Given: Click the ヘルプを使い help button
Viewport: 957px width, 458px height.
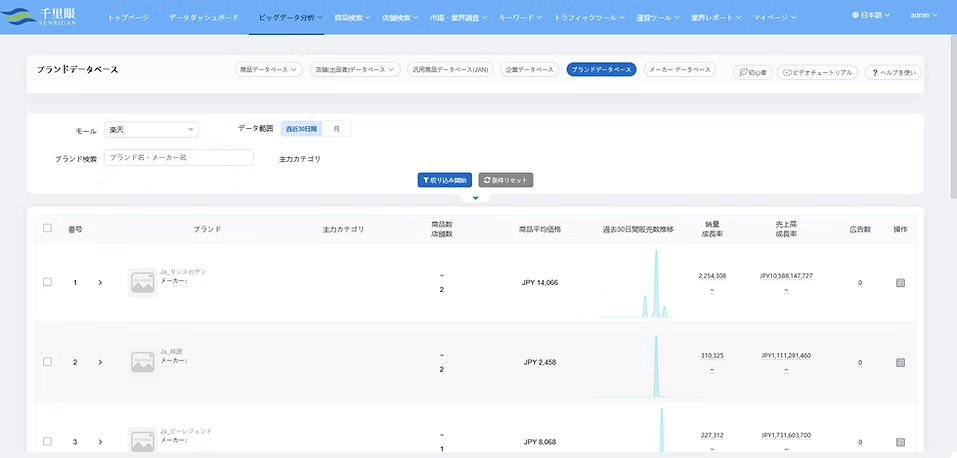Looking at the screenshot, I should tap(893, 72).
